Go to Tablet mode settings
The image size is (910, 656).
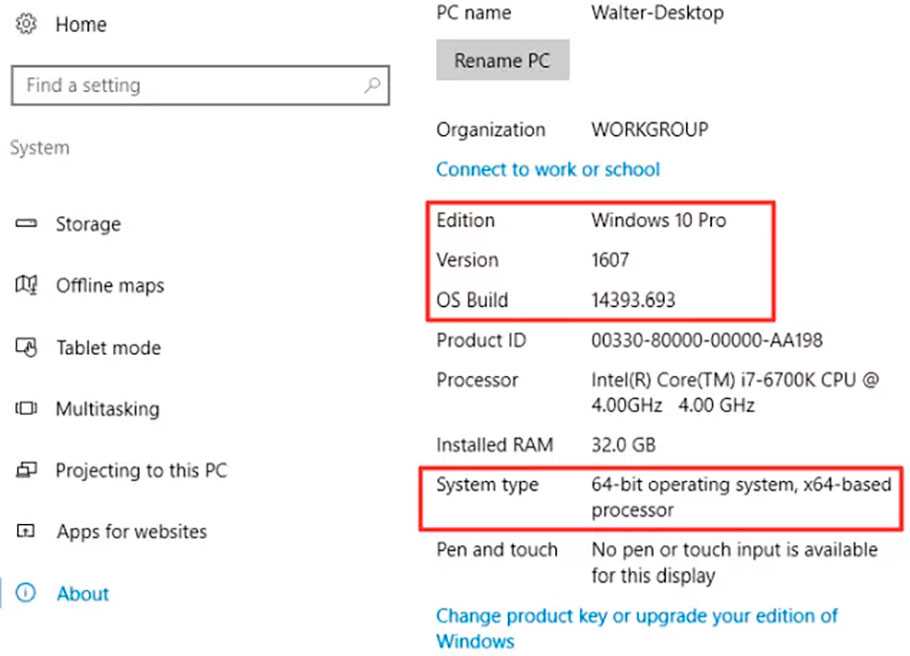108,348
